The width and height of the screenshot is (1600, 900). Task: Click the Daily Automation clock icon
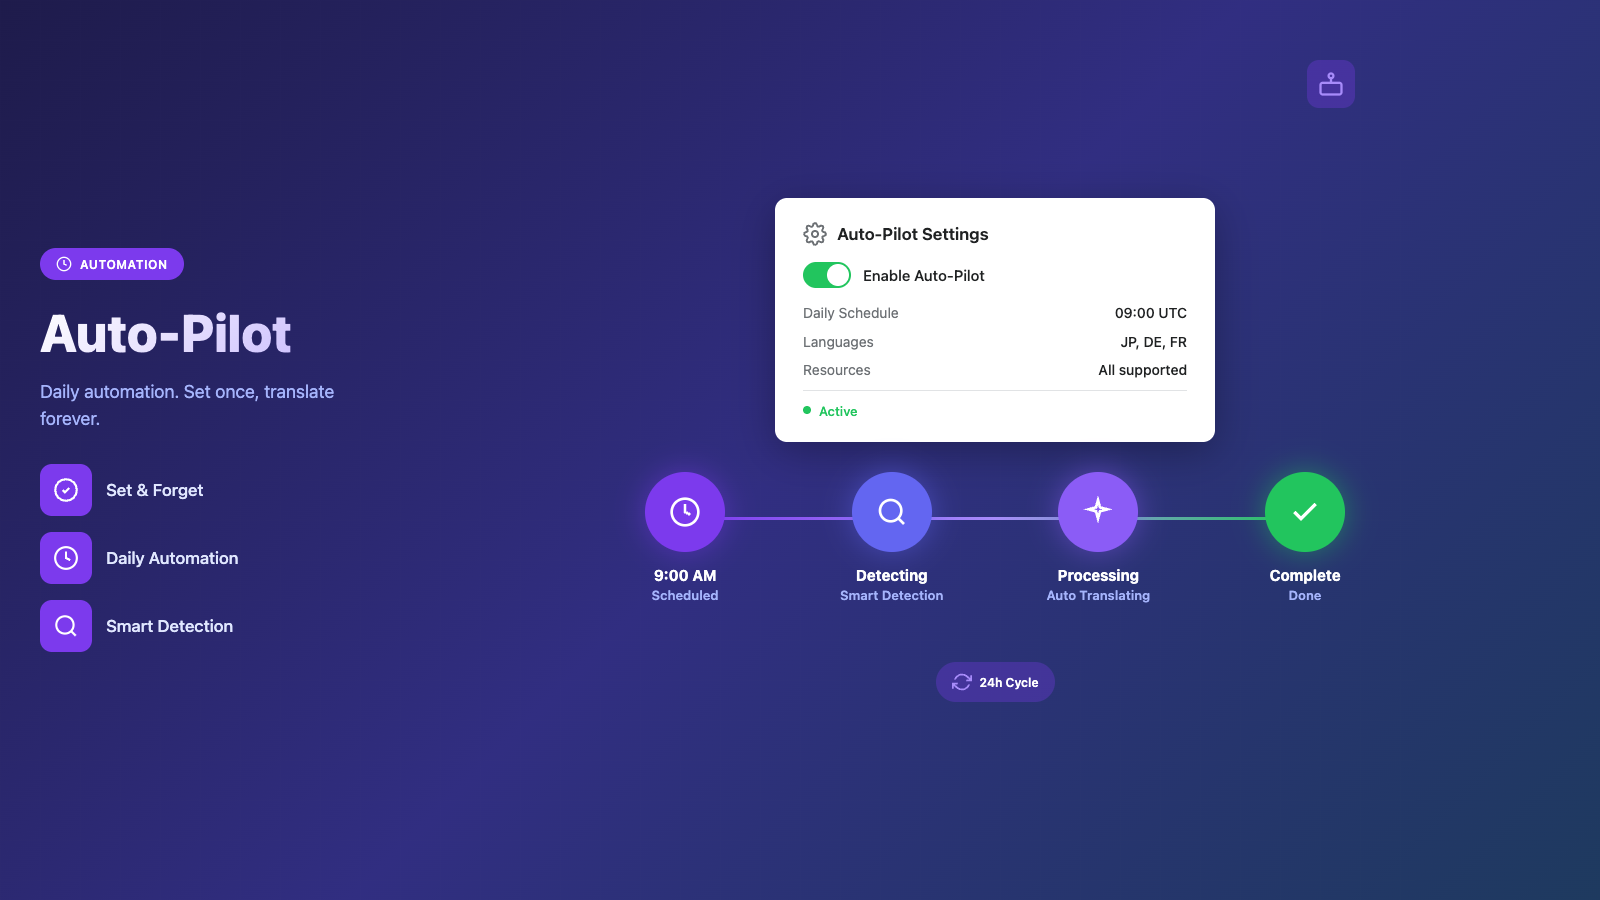[66, 558]
